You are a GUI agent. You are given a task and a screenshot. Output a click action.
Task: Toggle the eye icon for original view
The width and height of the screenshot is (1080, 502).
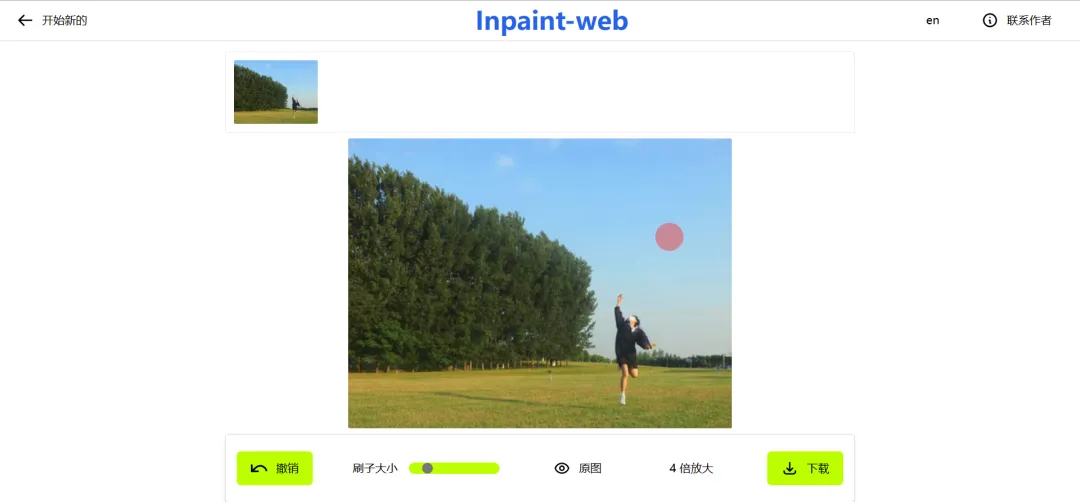tap(562, 468)
